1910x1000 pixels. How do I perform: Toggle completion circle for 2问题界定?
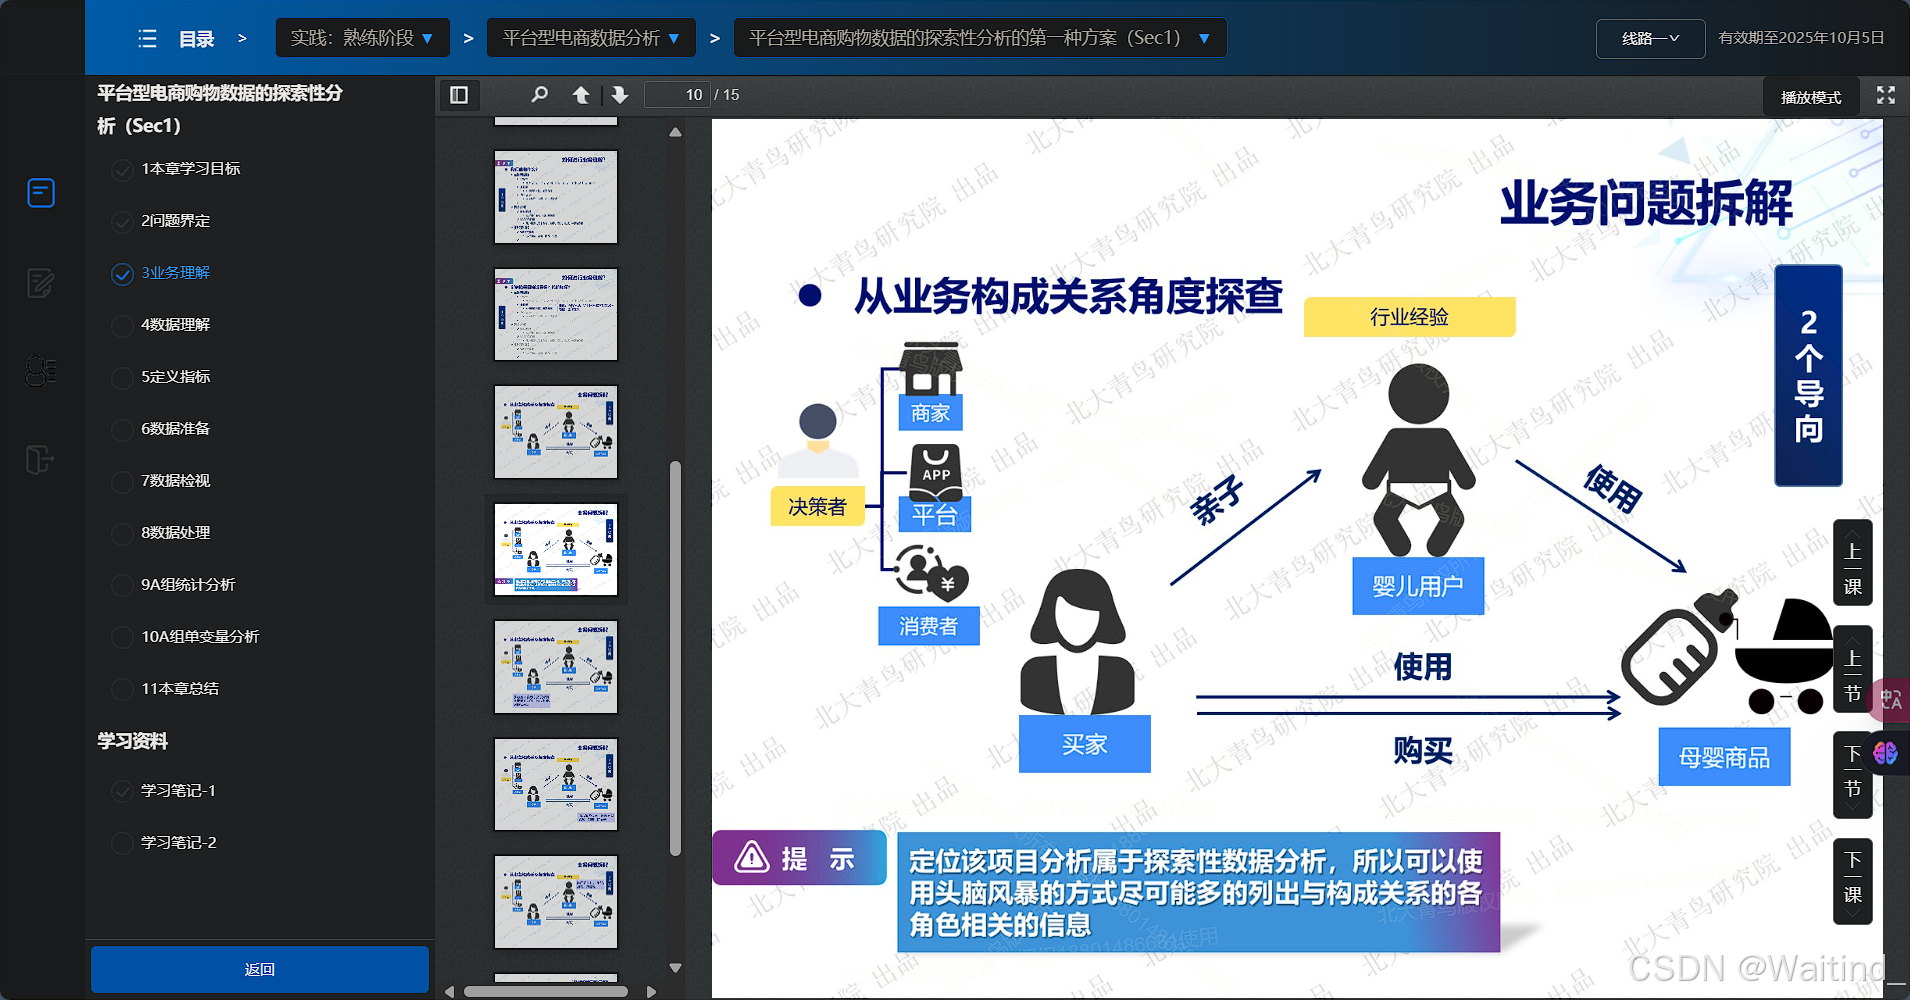[122, 222]
